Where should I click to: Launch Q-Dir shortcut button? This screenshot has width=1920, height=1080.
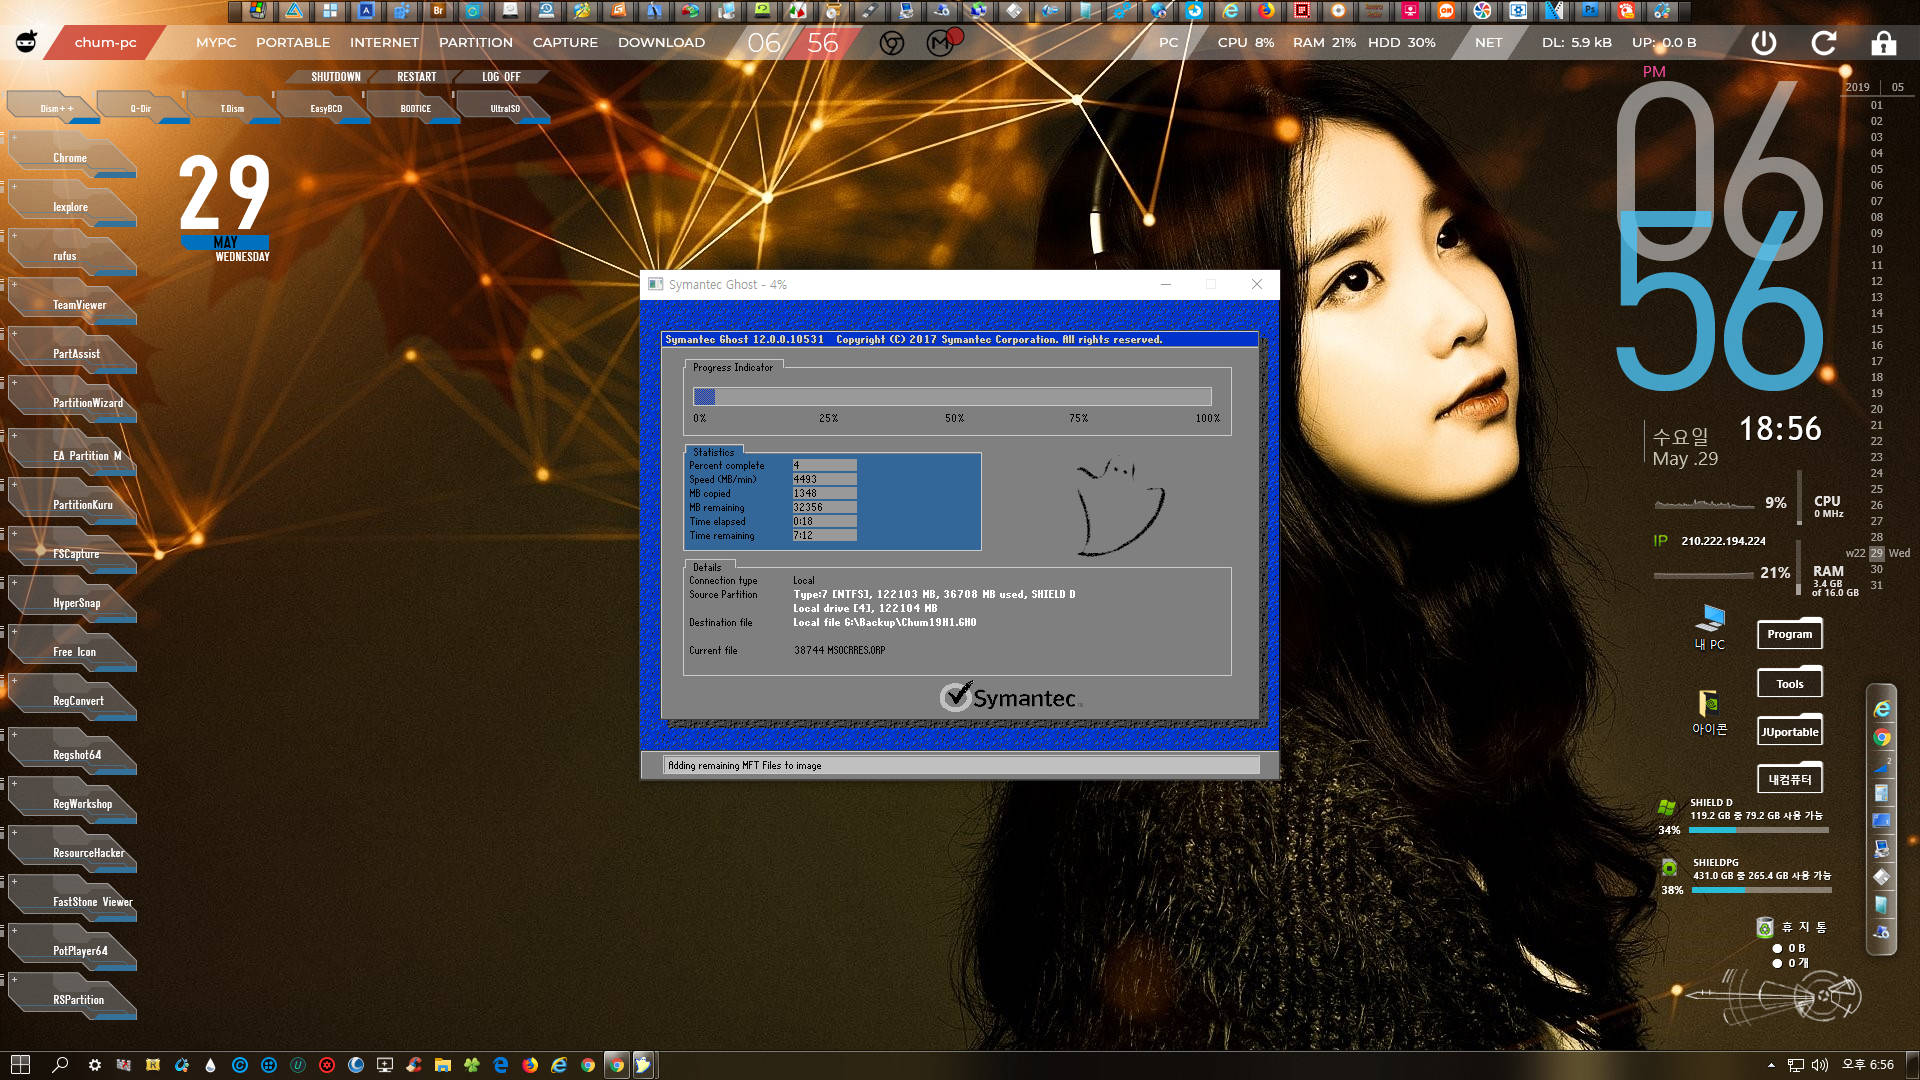point(141,108)
